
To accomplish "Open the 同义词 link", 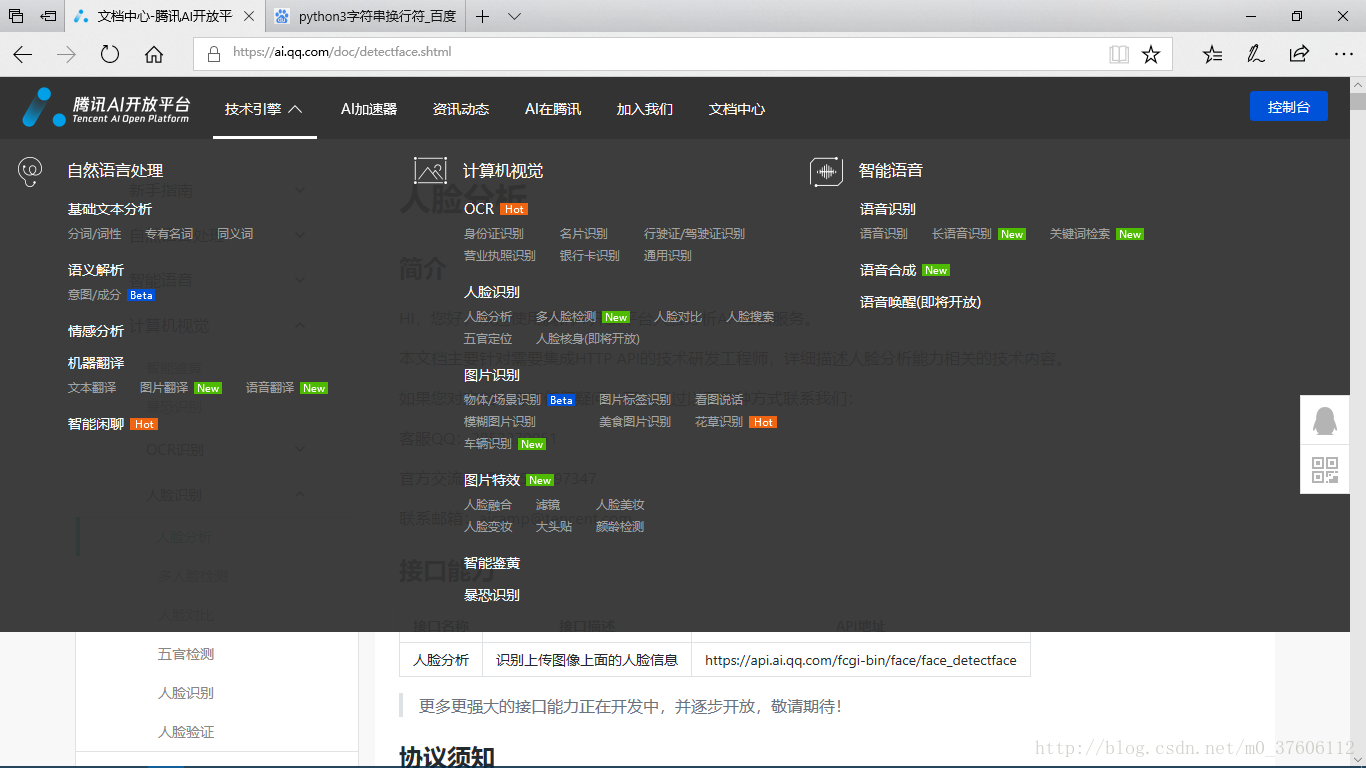I will pyautogui.click(x=235, y=234).
